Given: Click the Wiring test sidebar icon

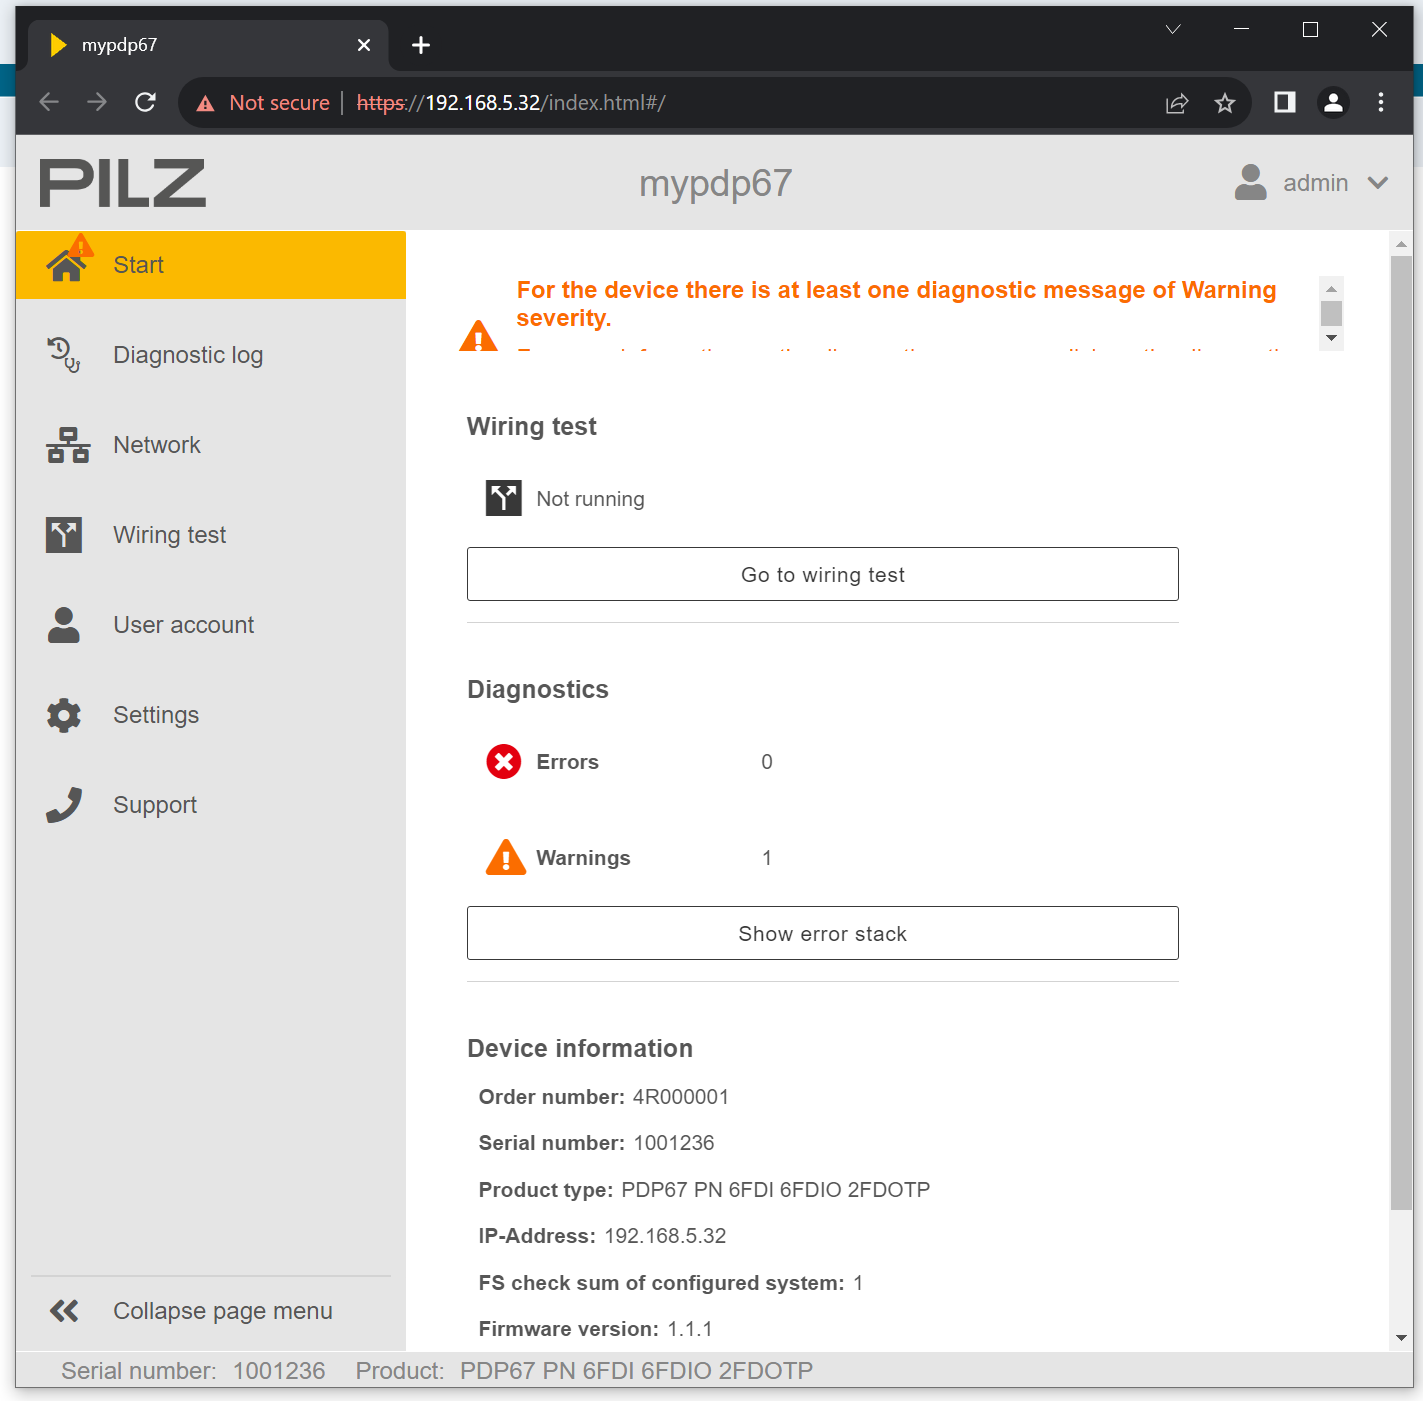Looking at the screenshot, I should click(x=64, y=535).
